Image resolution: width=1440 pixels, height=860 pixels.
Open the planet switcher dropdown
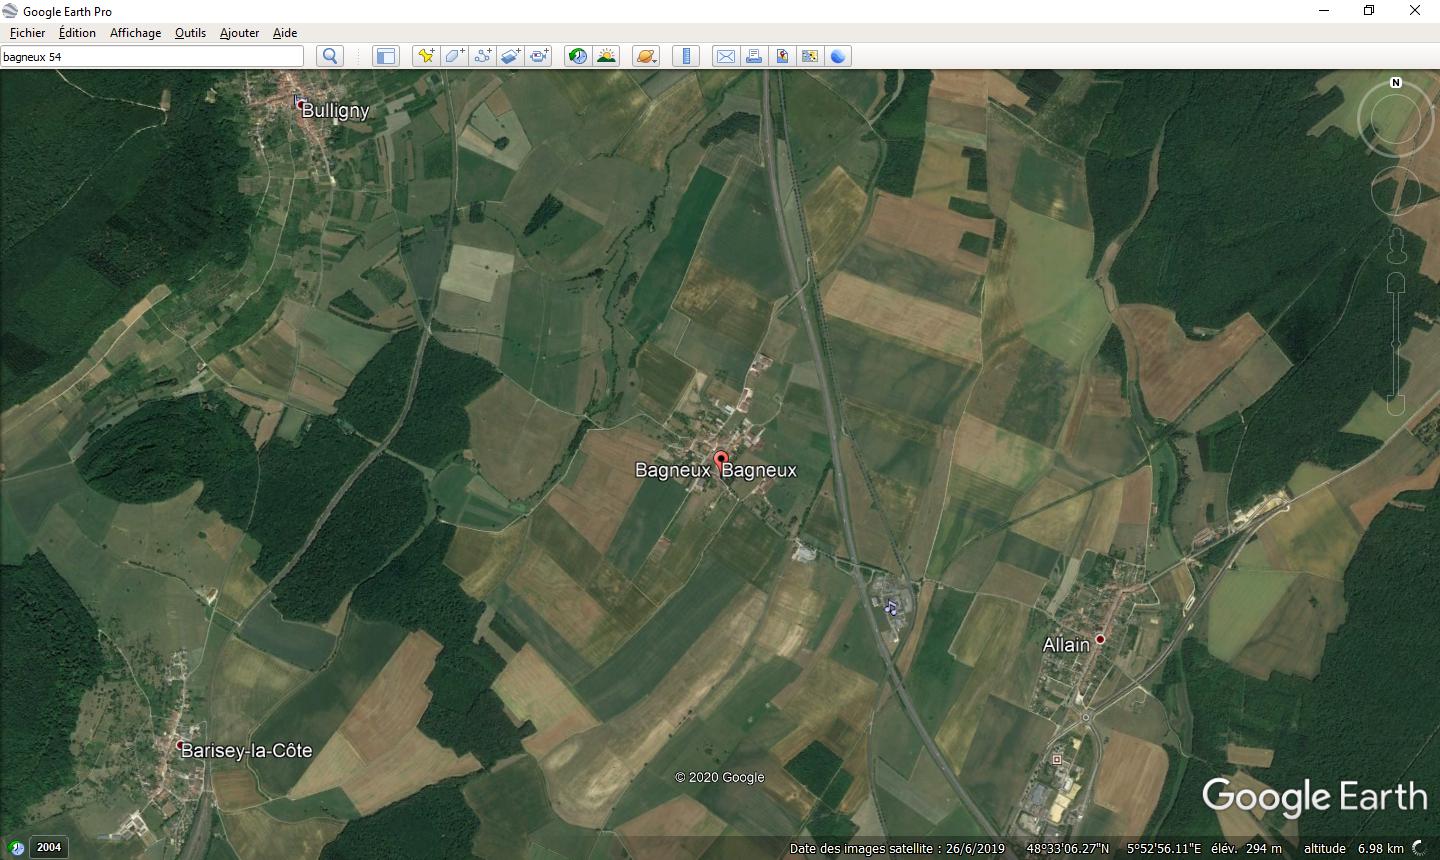[646, 56]
